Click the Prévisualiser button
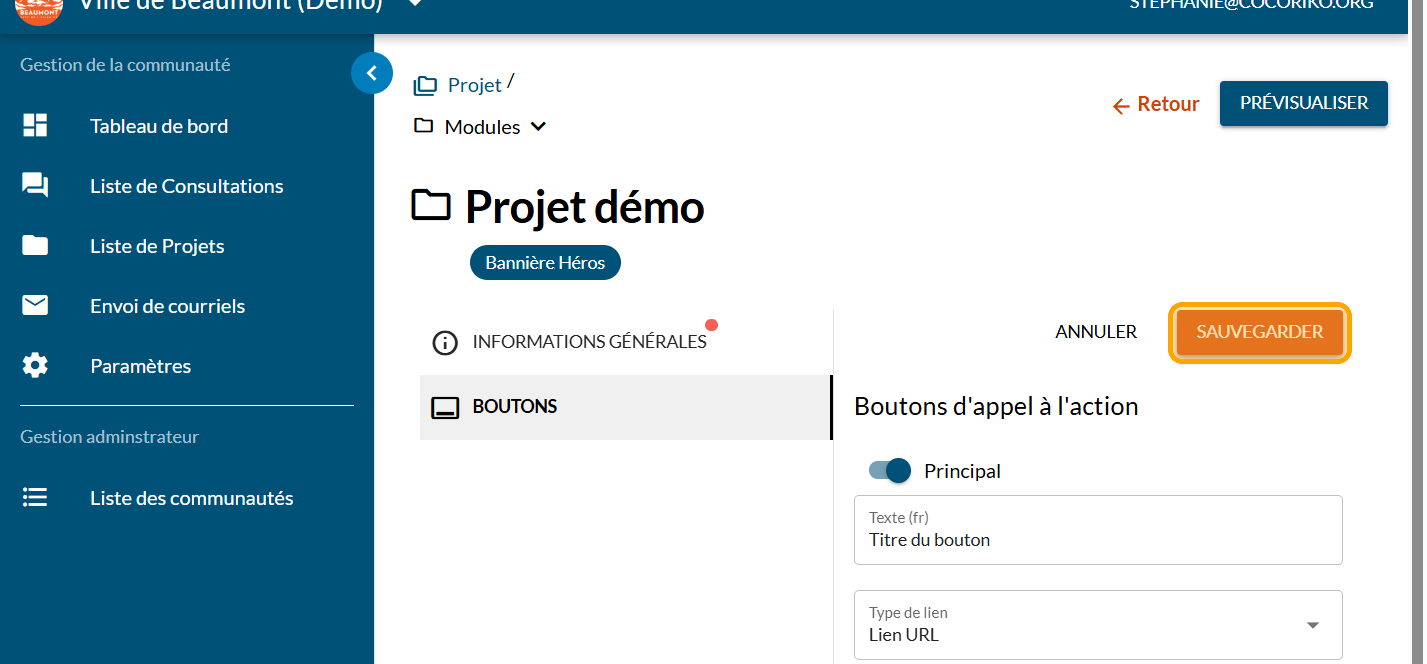 [x=1303, y=103]
